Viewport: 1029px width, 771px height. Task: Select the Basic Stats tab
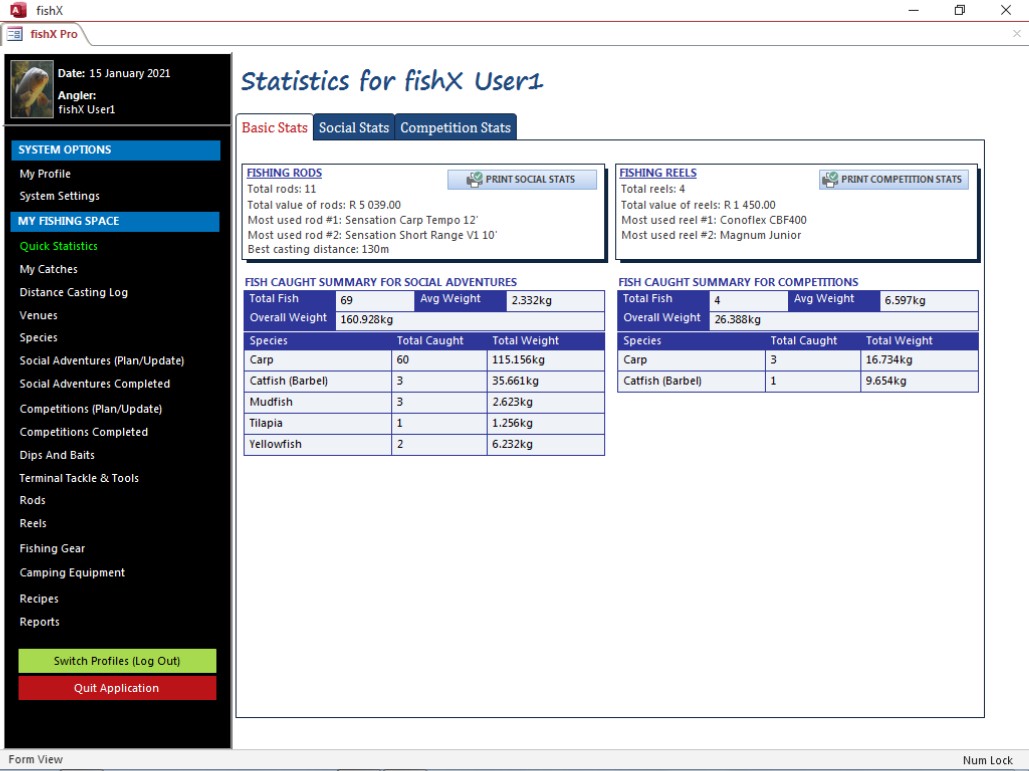pyautogui.click(x=275, y=128)
